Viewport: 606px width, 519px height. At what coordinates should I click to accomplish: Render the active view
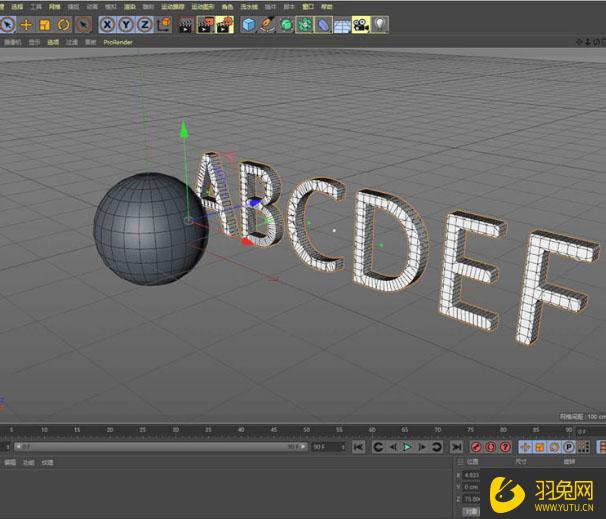click(x=186, y=25)
